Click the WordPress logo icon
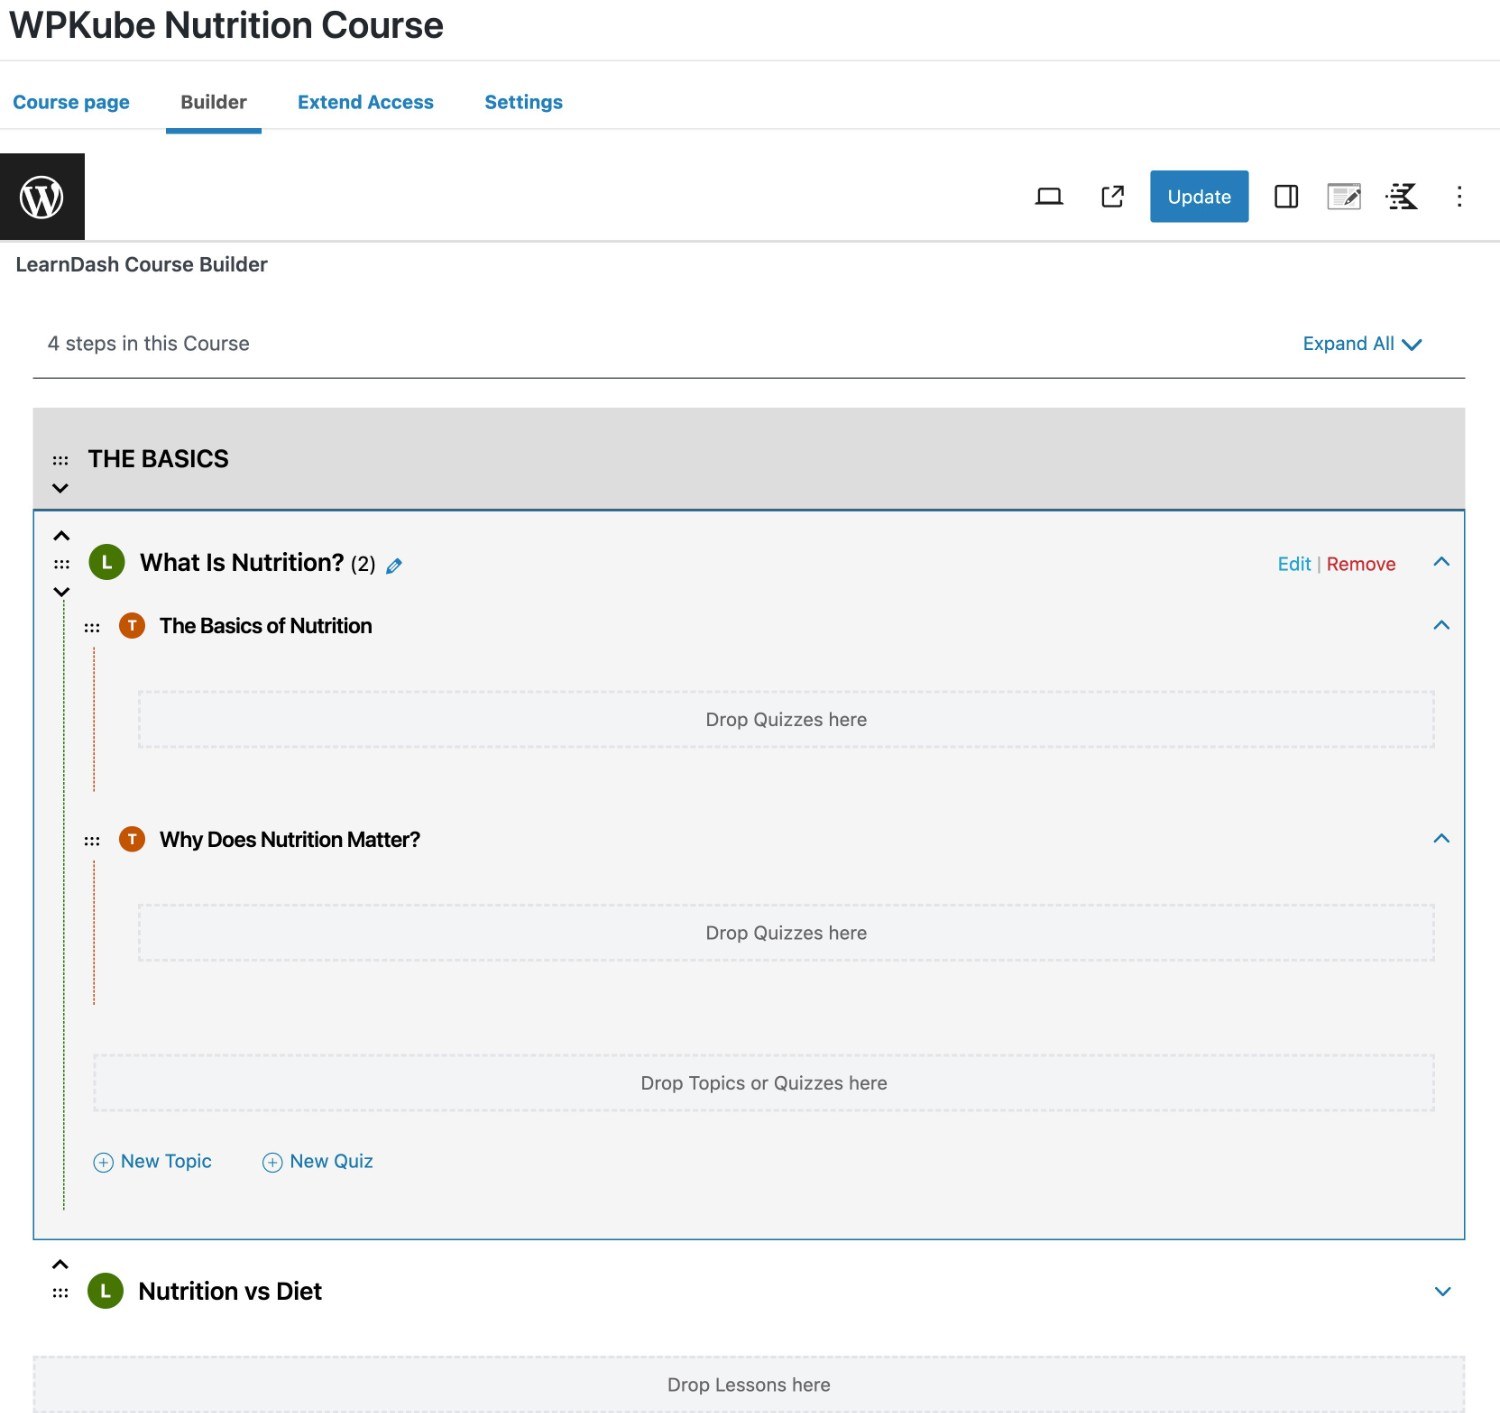This screenshot has height=1413, width=1500. (42, 197)
